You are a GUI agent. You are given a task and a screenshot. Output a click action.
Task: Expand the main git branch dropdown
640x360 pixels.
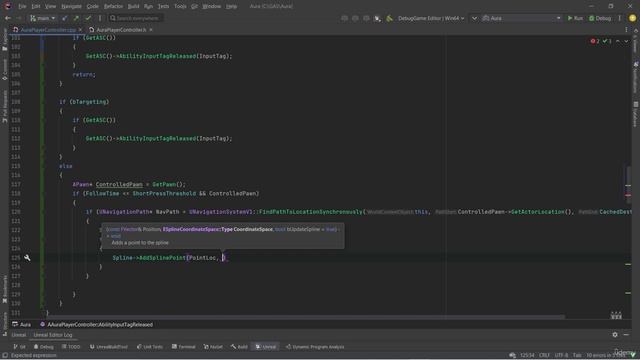(x=43, y=18)
